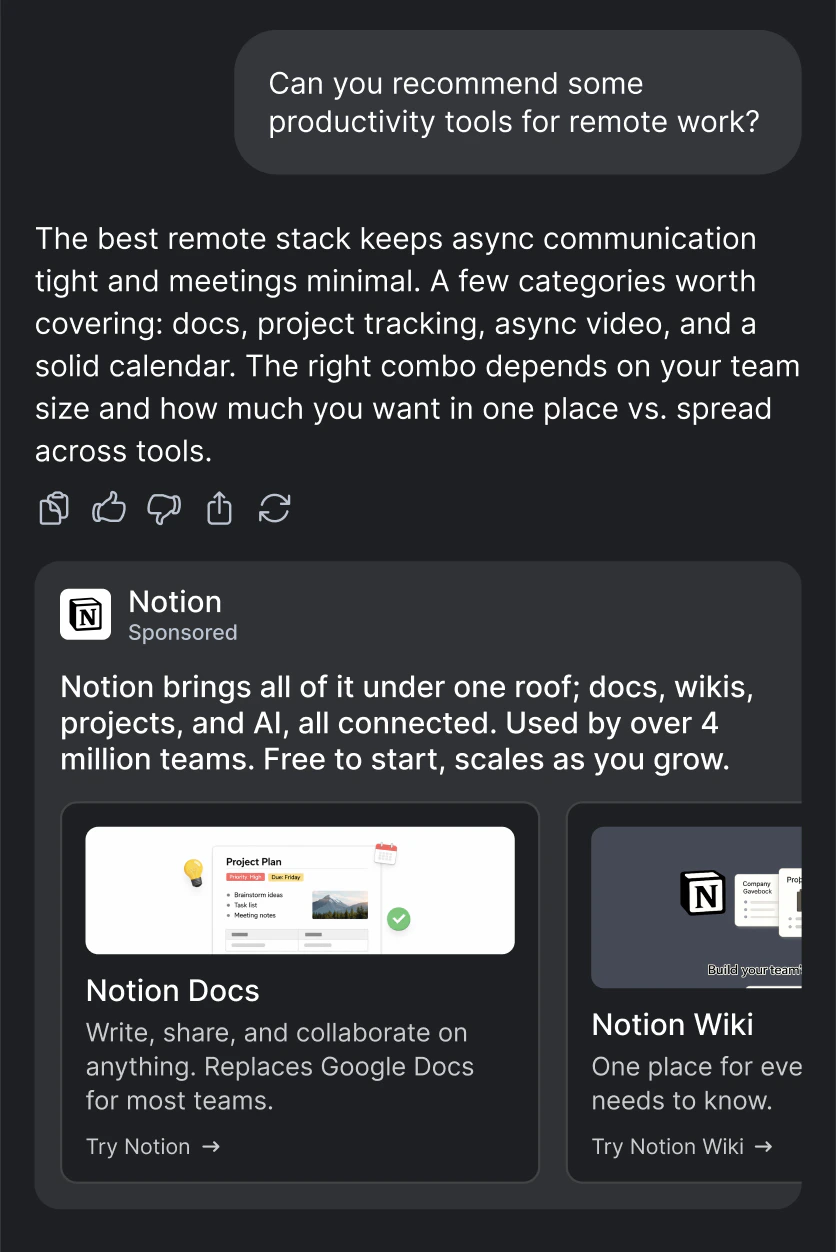Image resolution: width=836 pixels, height=1252 pixels.
Task: Select the user's question bubble
Action: tap(519, 102)
